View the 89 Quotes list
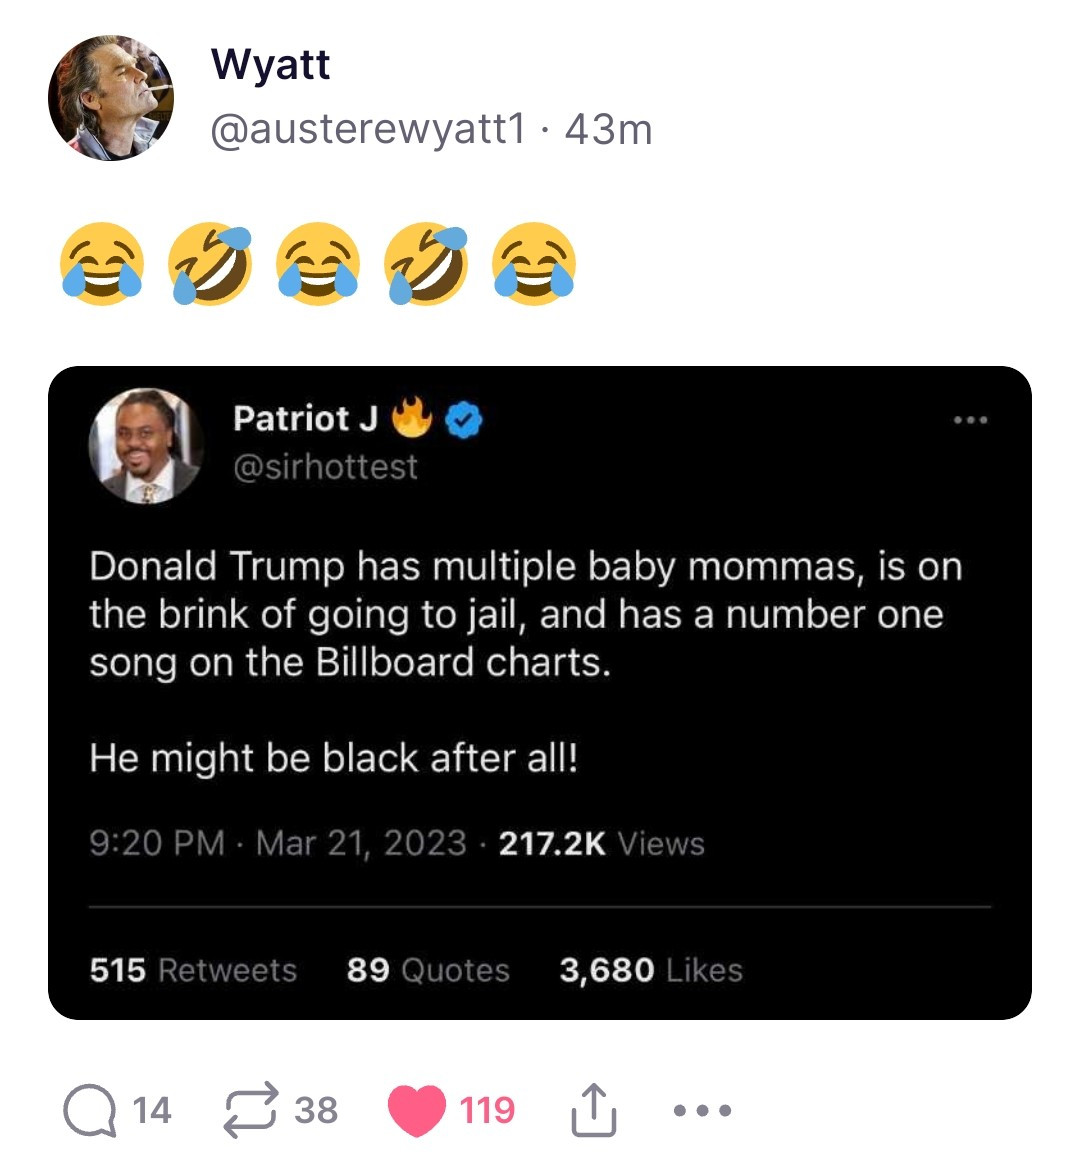This screenshot has height=1158, width=1080. click(428, 970)
